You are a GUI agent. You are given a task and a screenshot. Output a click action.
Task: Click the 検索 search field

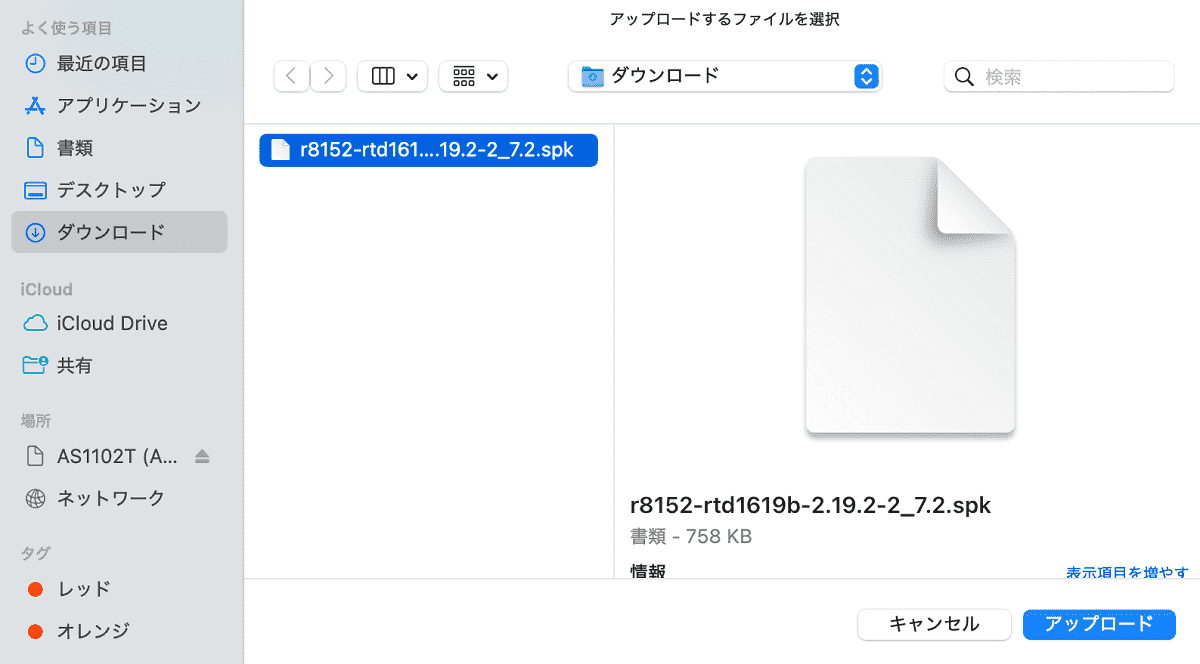click(1059, 76)
